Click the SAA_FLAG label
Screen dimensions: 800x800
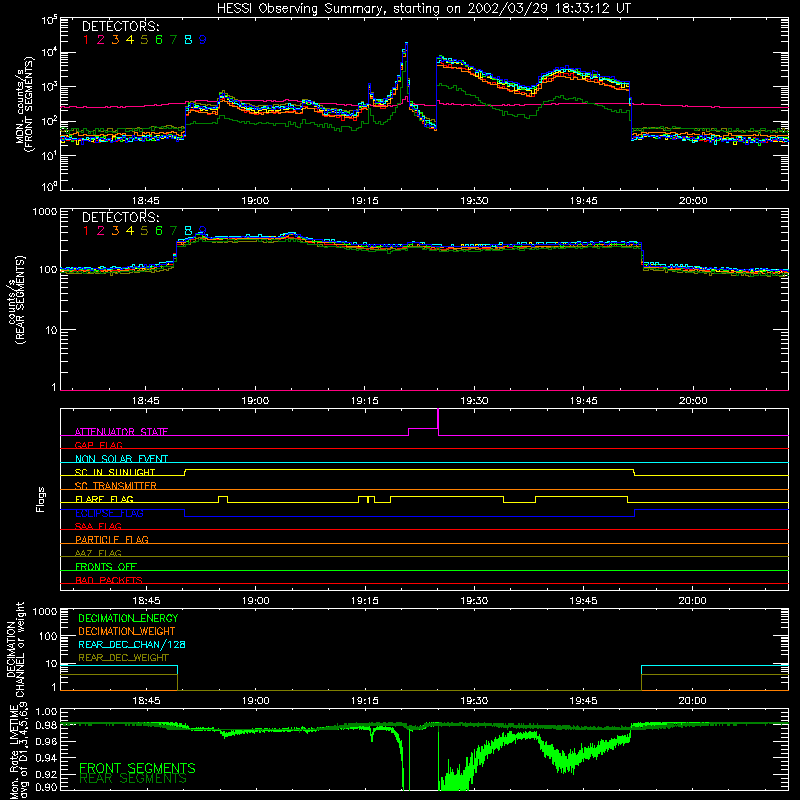click(98, 526)
